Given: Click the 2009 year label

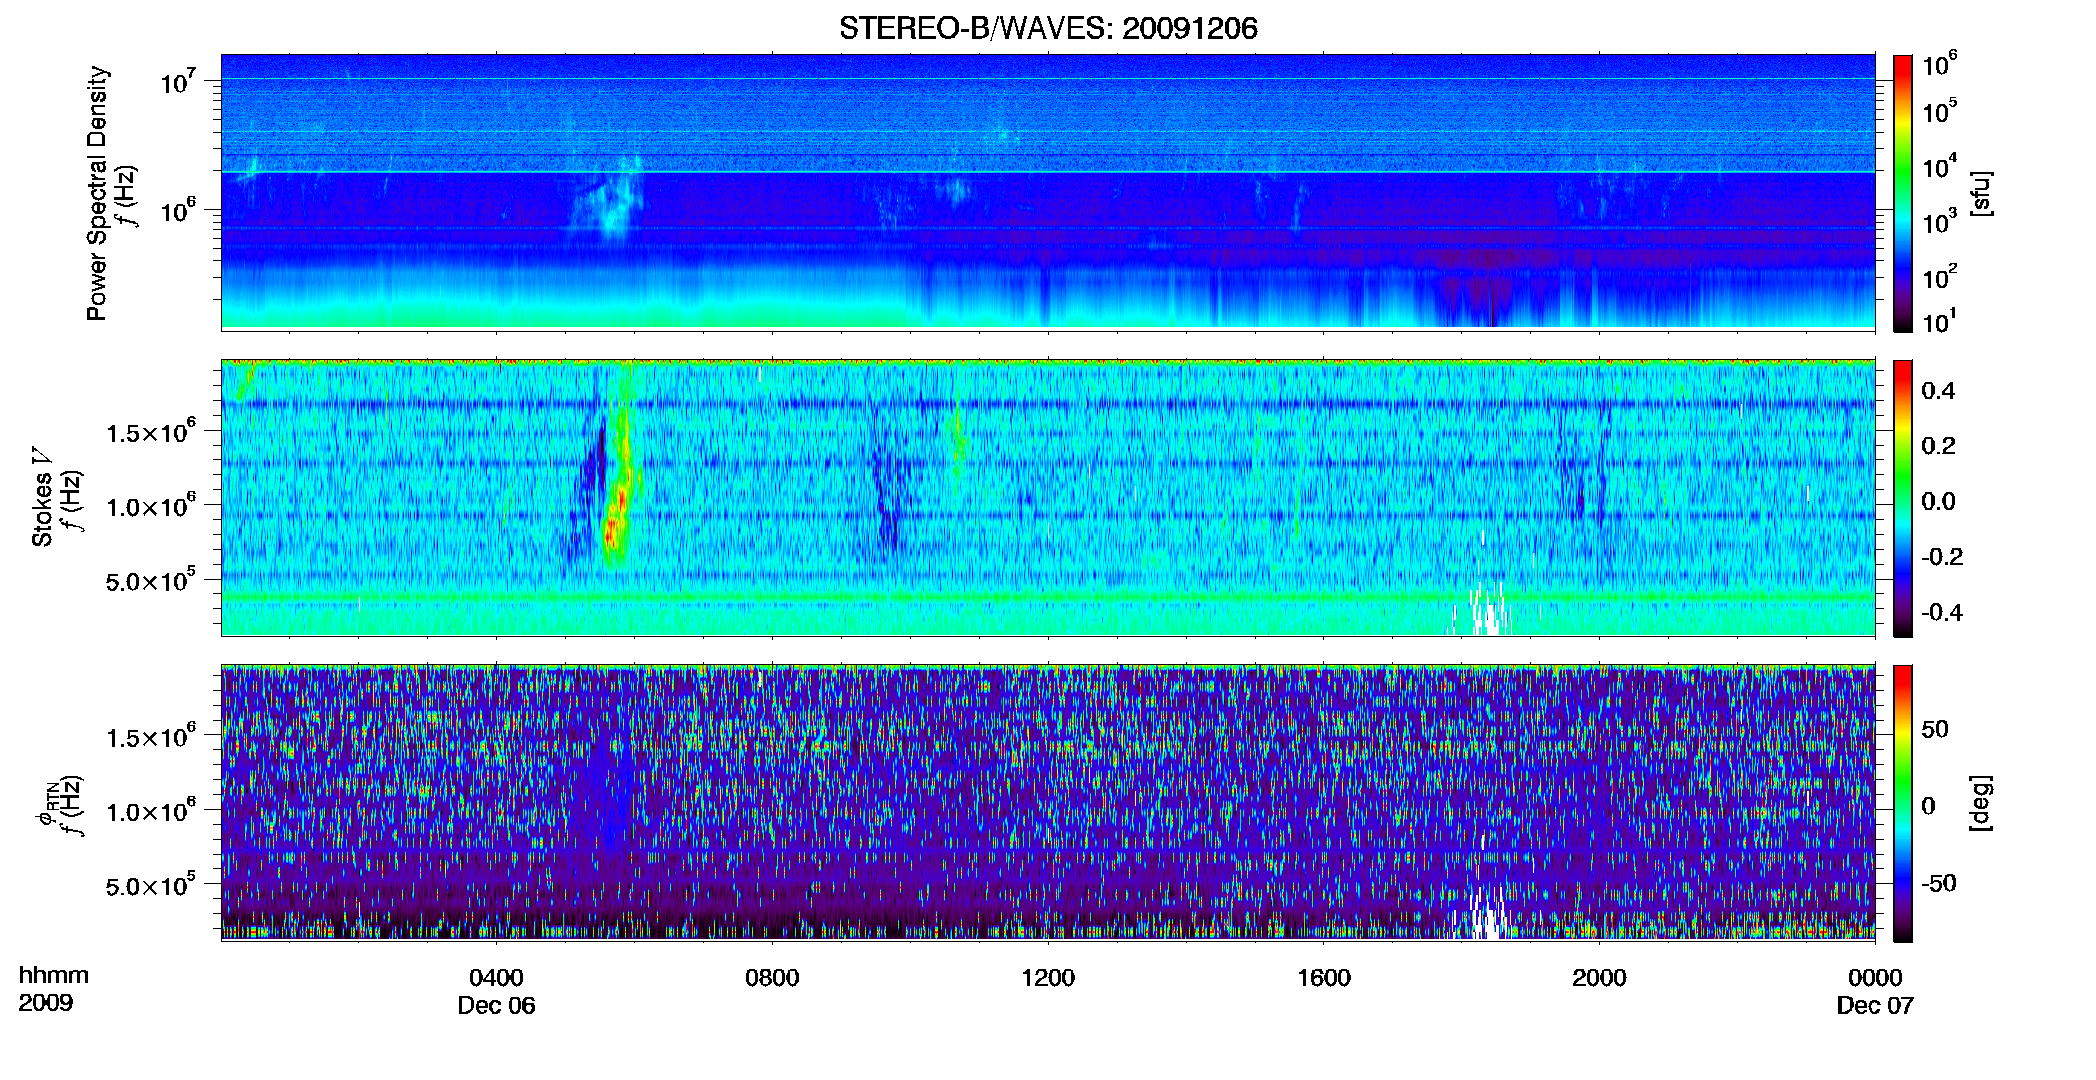Looking at the screenshot, I should 46,1002.
